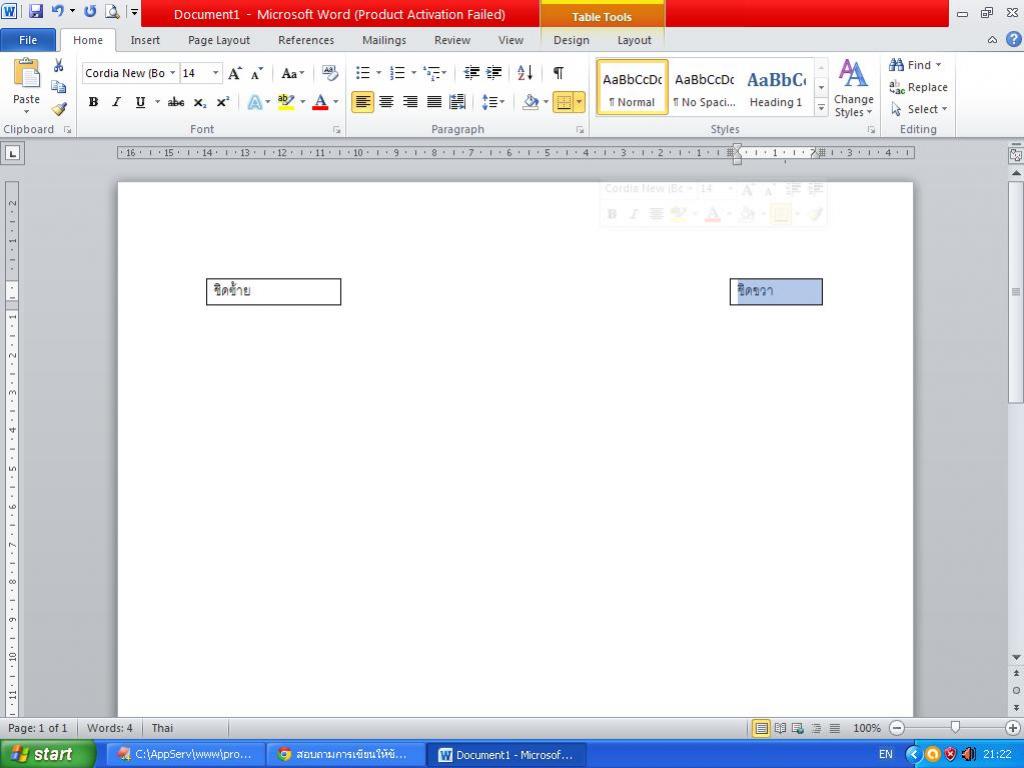Image resolution: width=1024 pixels, height=768 pixels.
Task: Click the Copy icon in Clipboard group
Action: point(59,87)
